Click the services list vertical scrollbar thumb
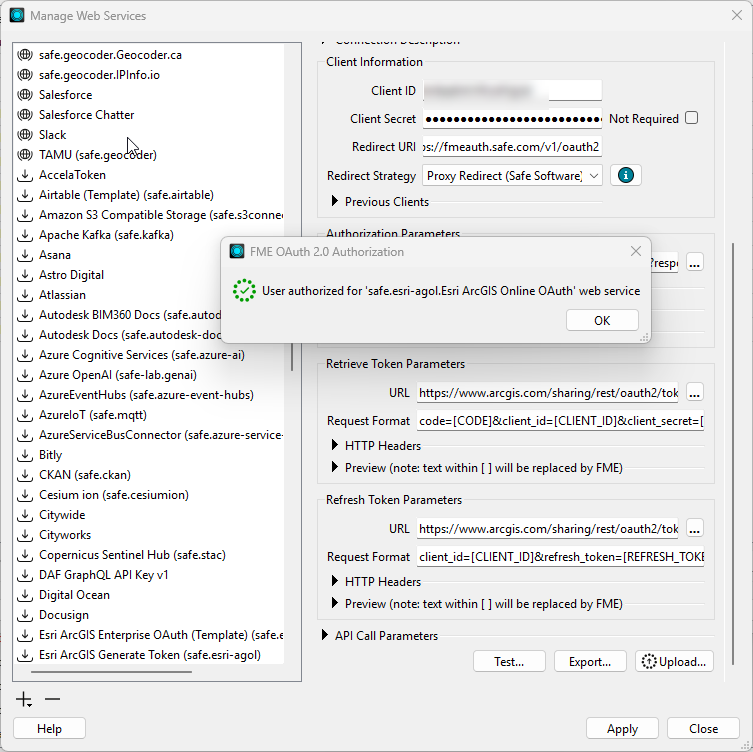The width and height of the screenshot is (753, 752). 292,357
